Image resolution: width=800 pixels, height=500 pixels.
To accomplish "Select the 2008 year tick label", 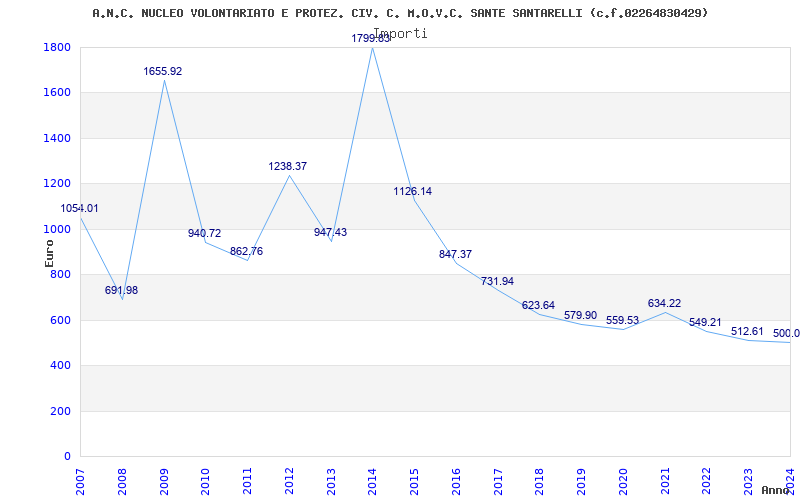I will (x=122, y=482).
